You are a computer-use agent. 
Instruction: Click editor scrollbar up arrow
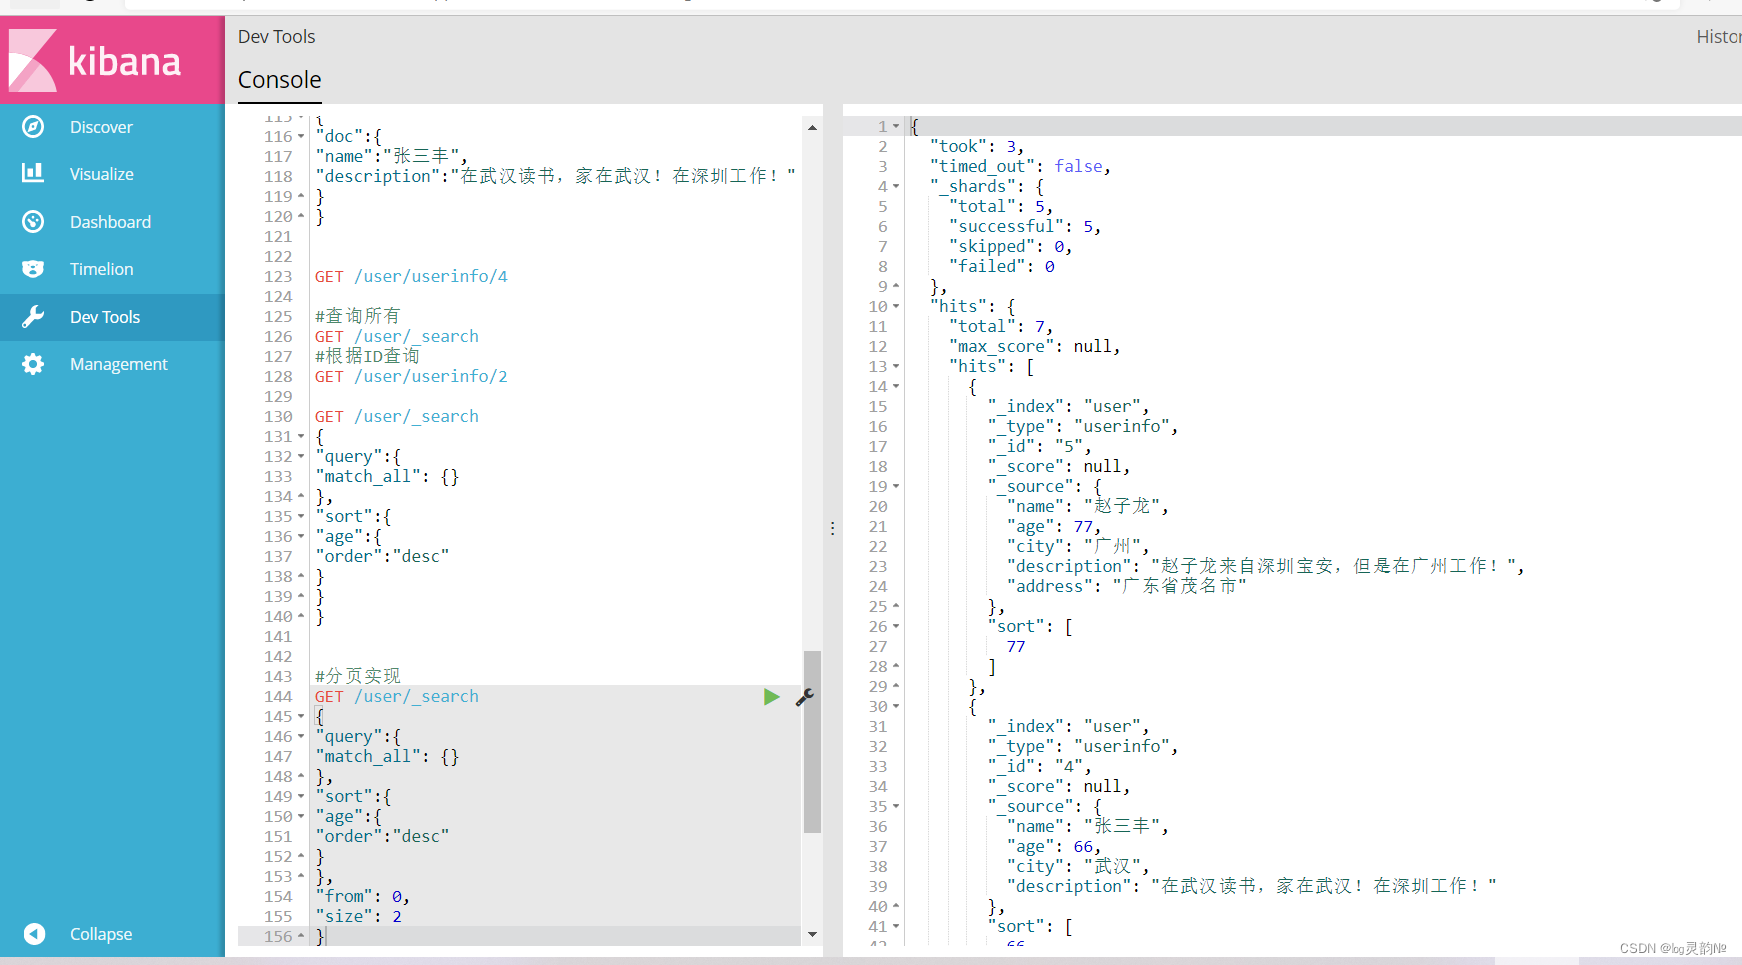pos(812,127)
